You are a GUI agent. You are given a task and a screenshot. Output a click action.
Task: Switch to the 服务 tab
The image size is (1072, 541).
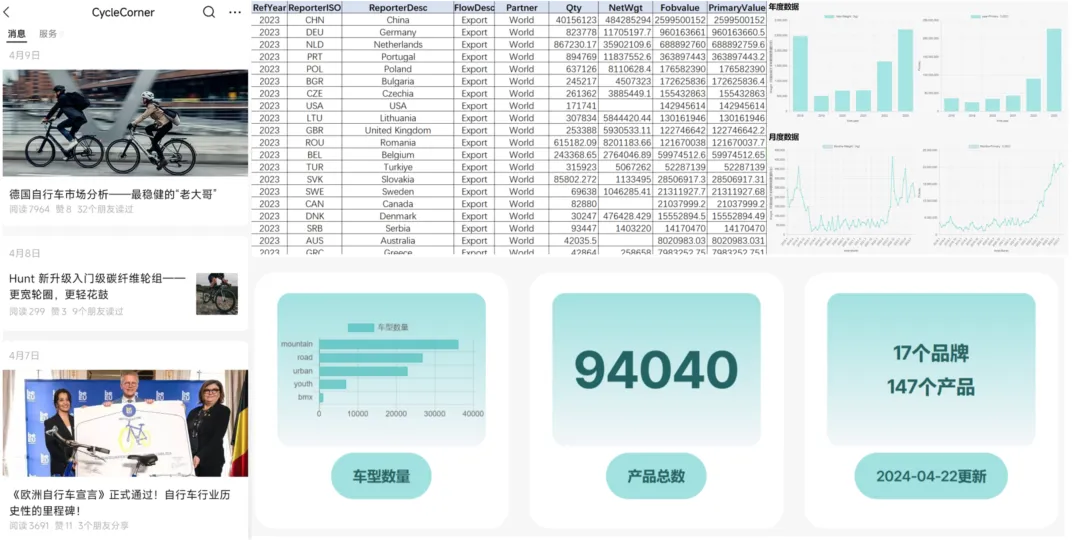pos(48,34)
